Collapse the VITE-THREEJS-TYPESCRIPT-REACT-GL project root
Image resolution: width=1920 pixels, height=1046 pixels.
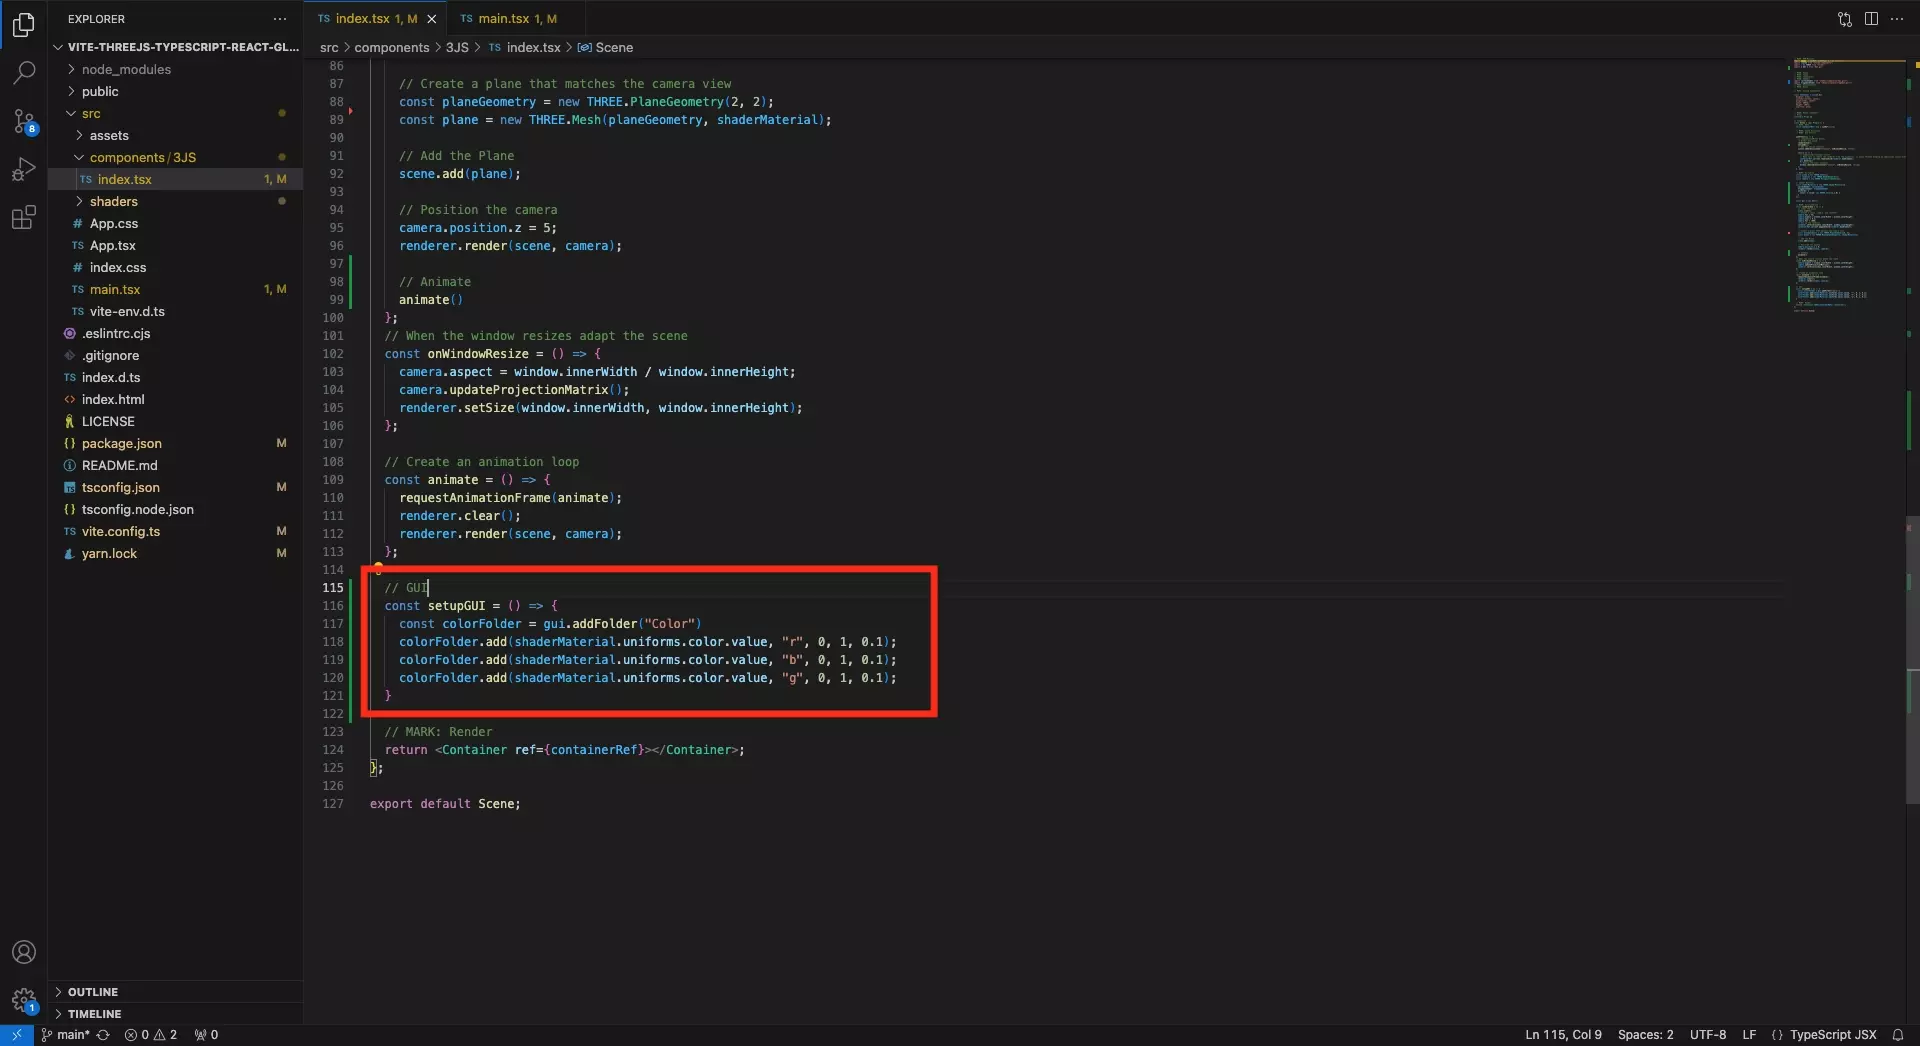click(x=175, y=47)
